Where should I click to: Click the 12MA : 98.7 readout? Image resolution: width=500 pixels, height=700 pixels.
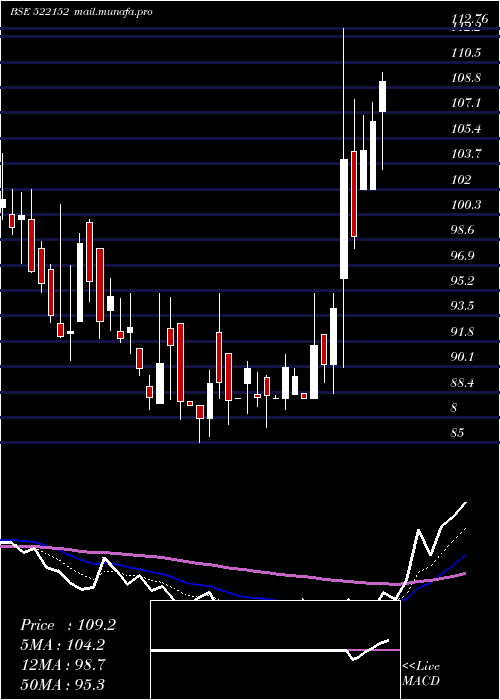pyautogui.click(x=63, y=665)
